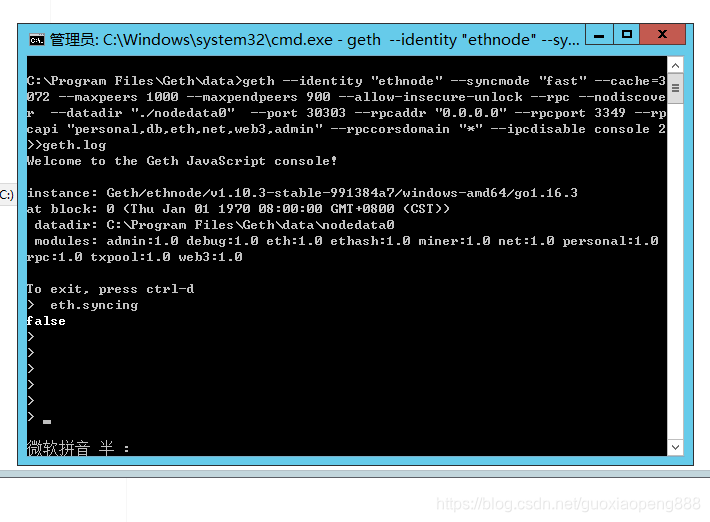Image resolution: width=710 pixels, height=522 pixels.
Task: Click the "rpc:1.0 txpool:1.0 web3:1.0" line
Action: coord(134,257)
